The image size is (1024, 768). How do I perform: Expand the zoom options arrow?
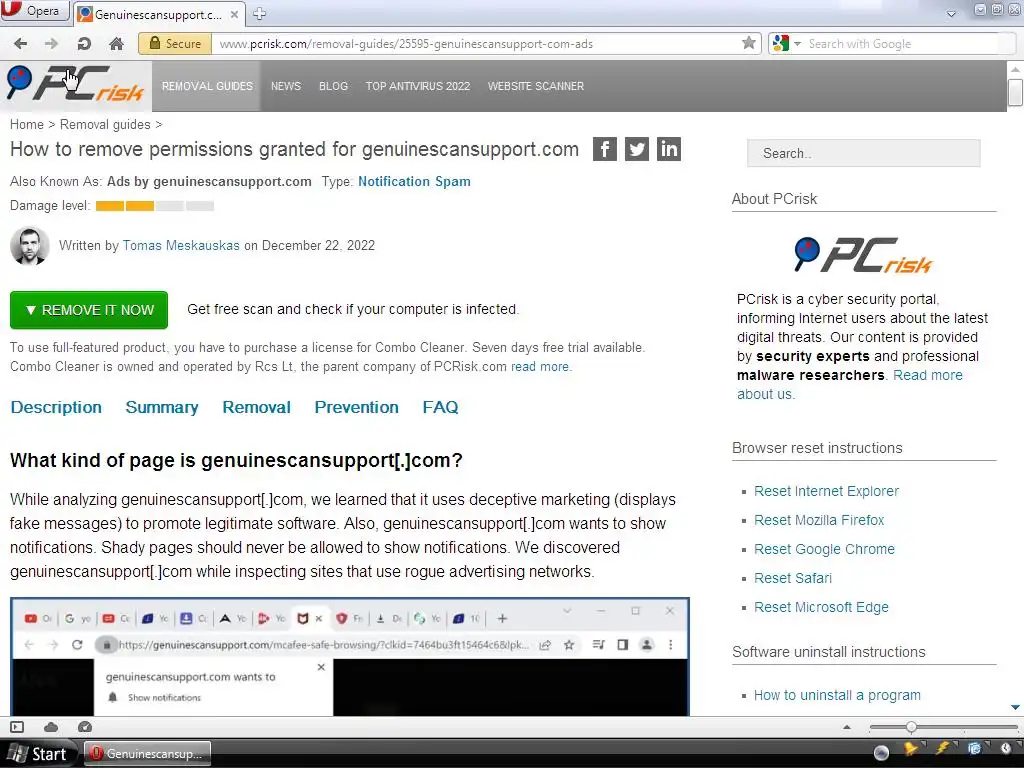[x=847, y=727]
